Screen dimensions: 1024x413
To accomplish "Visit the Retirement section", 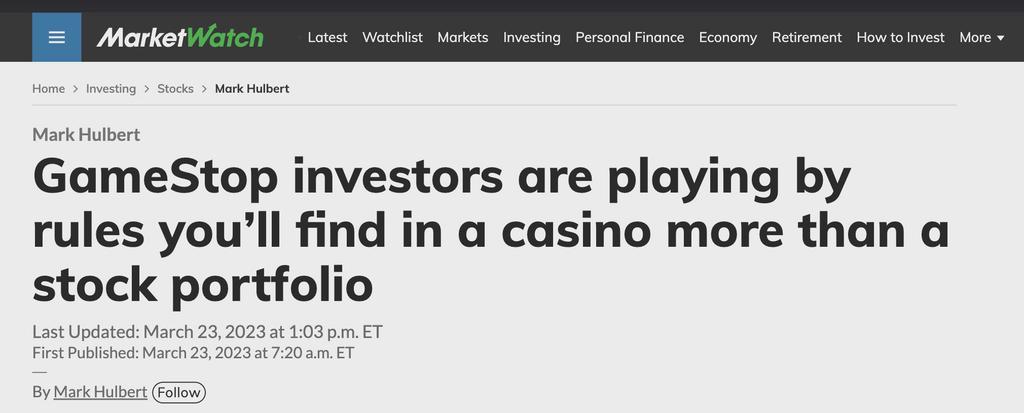I will coord(807,37).
